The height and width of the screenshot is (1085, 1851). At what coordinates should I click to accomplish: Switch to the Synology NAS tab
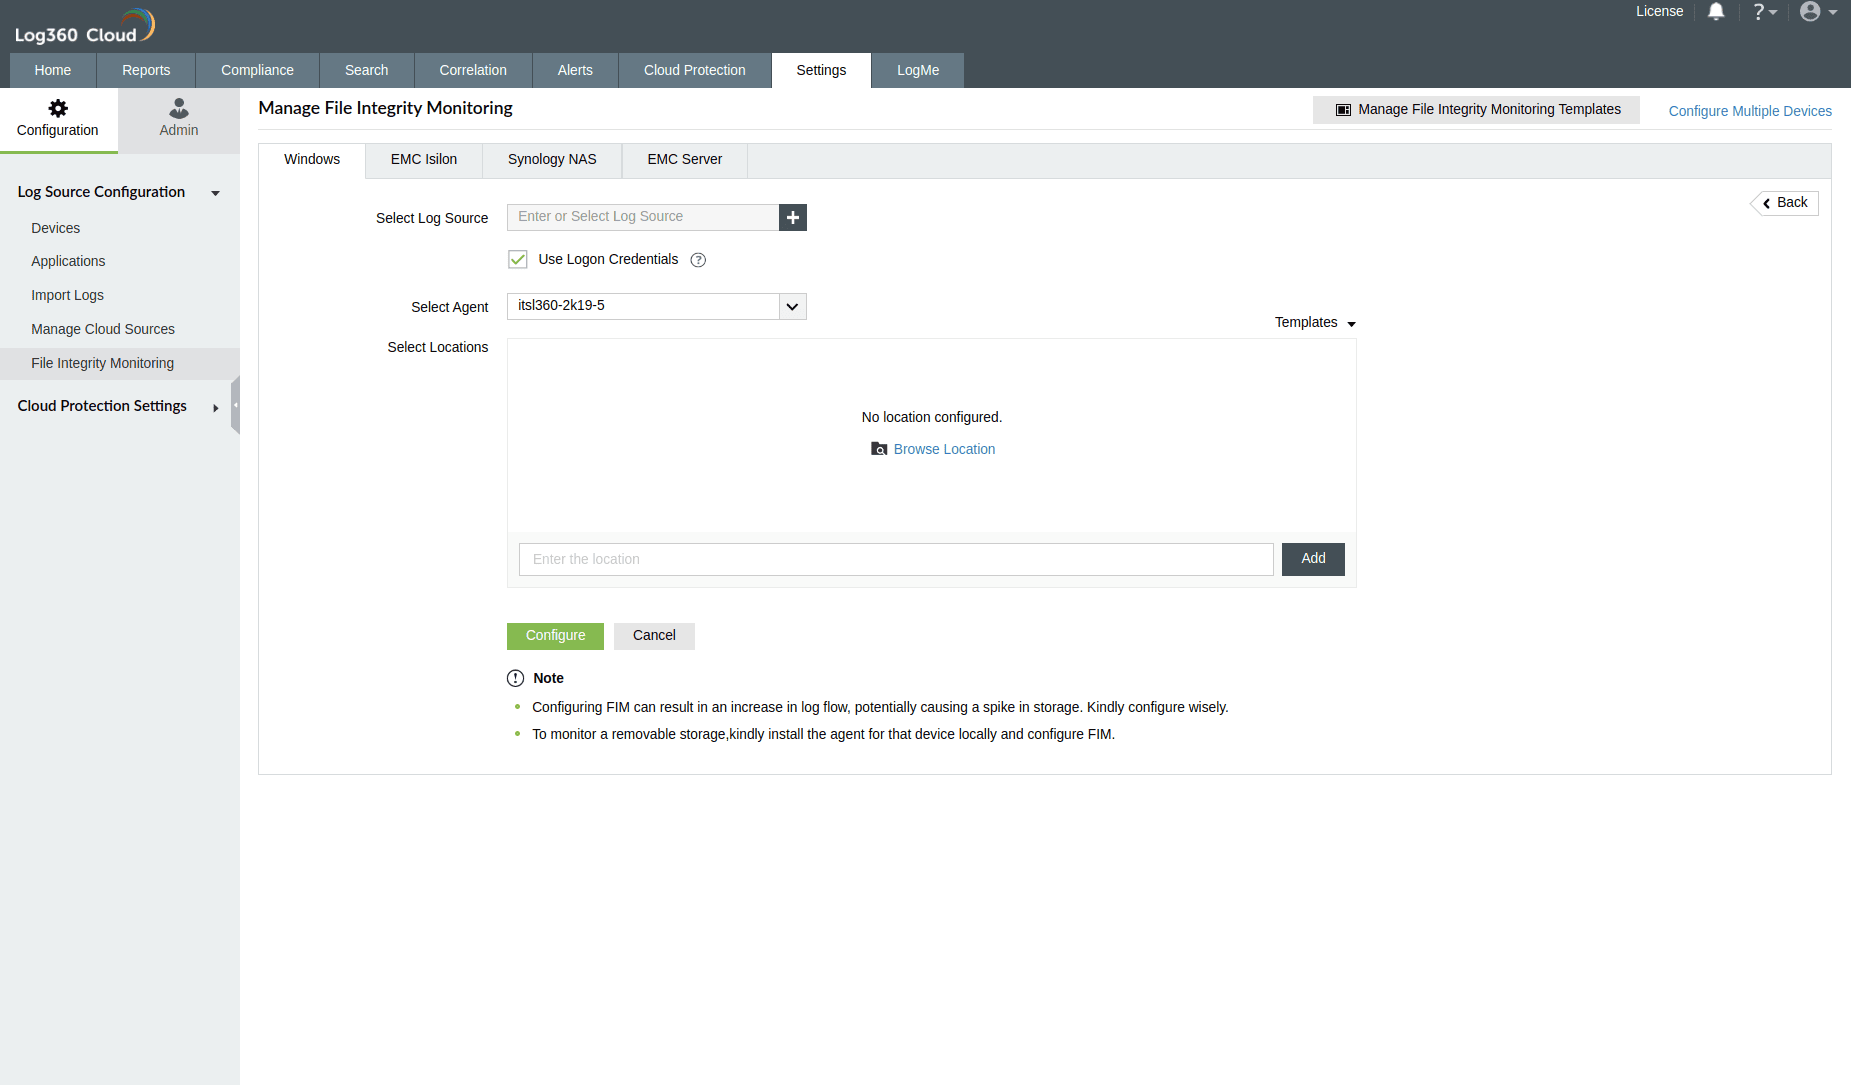pos(552,160)
